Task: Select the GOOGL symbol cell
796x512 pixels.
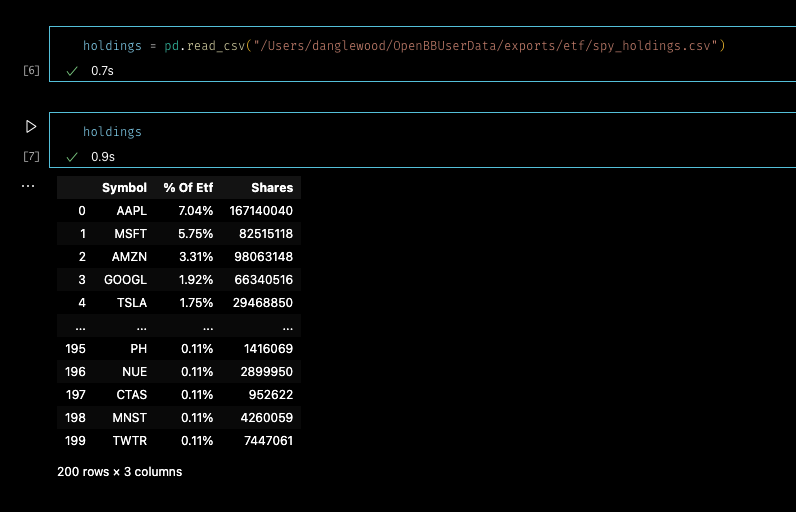Action: tap(125, 280)
